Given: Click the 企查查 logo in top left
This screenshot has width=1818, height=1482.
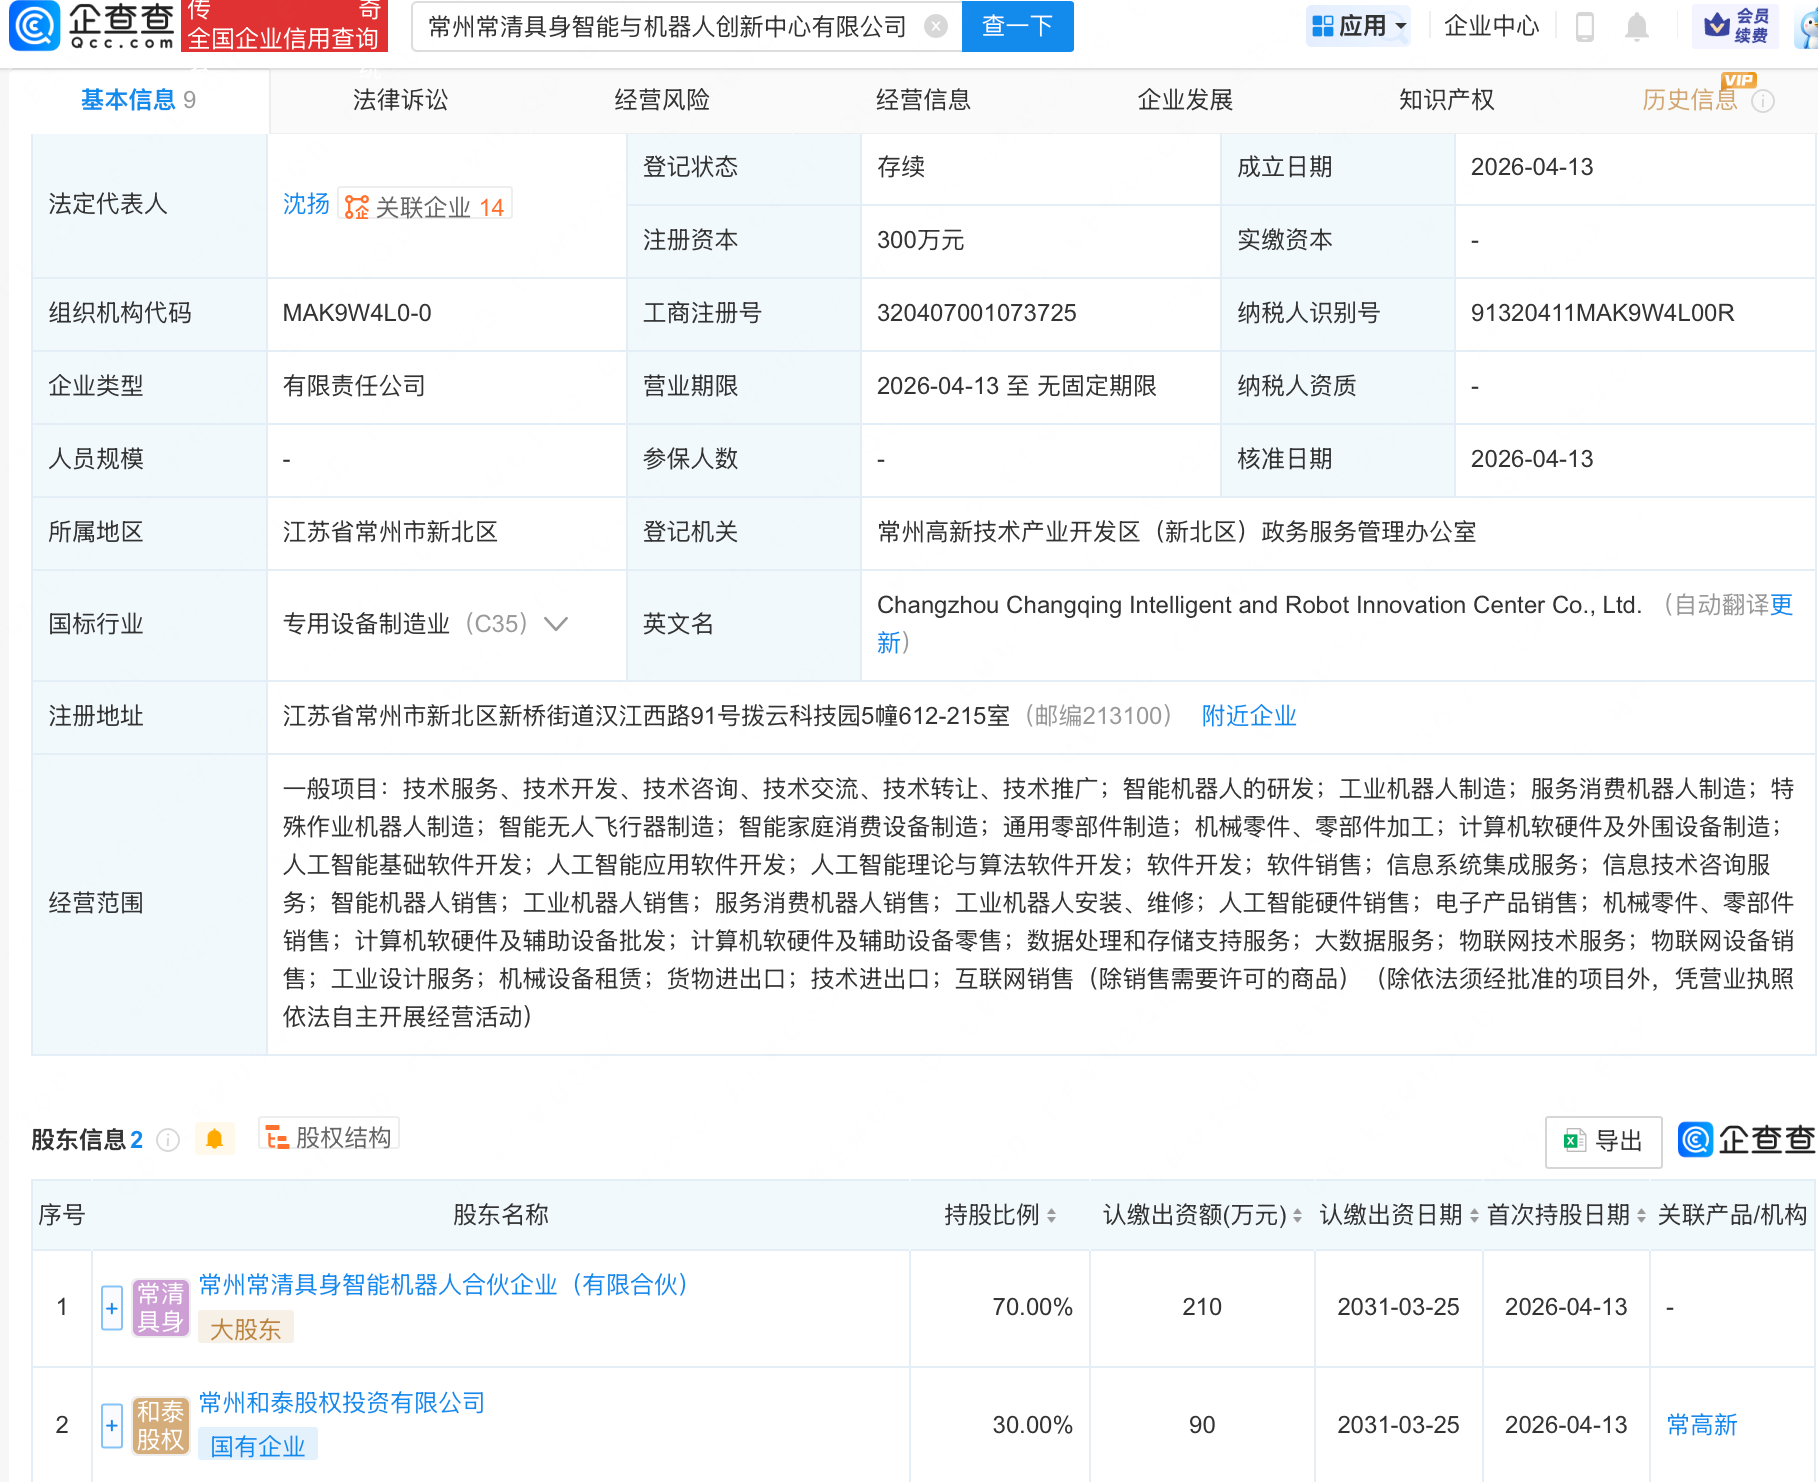Looking at the screenshot, I should (x=88, y=27).
